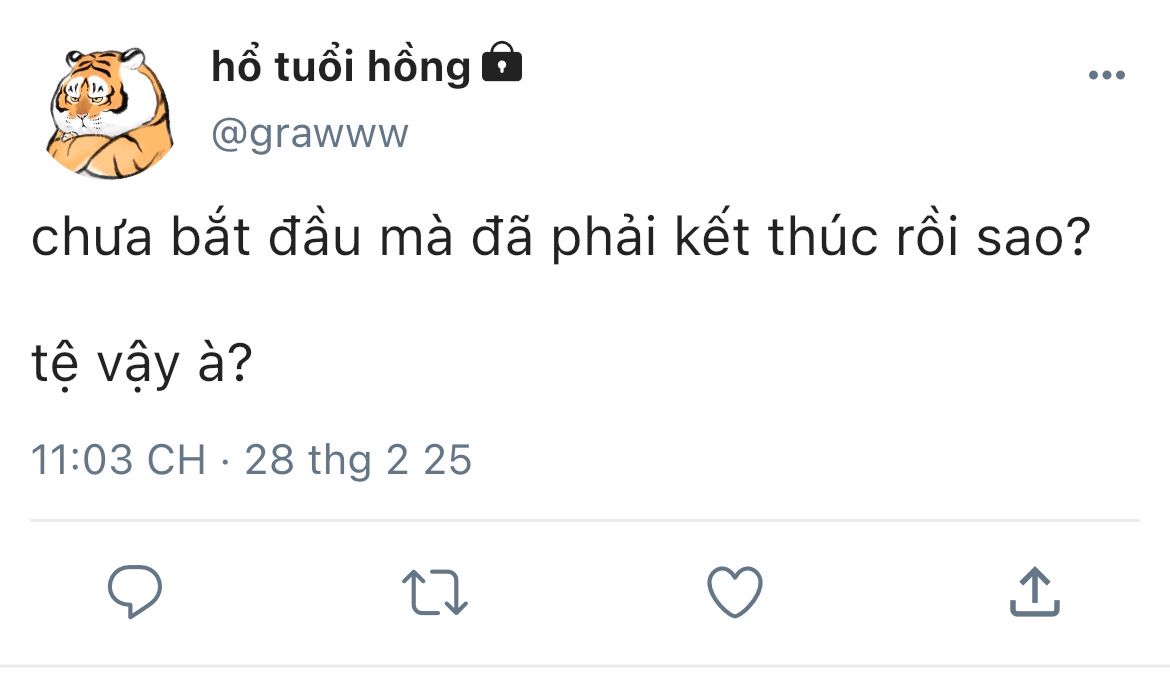Like the tweet with the heart icon
The image size is (1170, 684).
735,592
